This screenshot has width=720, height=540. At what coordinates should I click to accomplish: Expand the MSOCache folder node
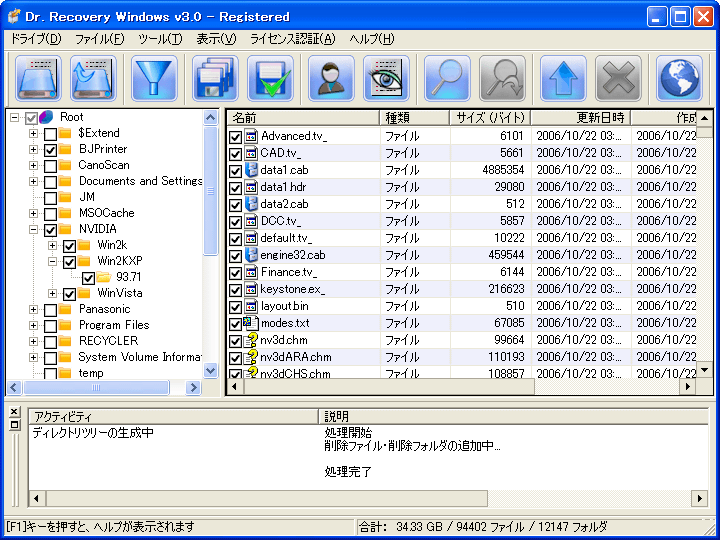point(33,213)
